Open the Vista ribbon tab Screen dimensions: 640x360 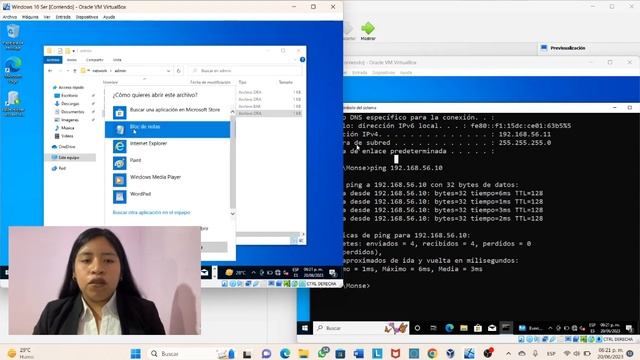point(117,60)
